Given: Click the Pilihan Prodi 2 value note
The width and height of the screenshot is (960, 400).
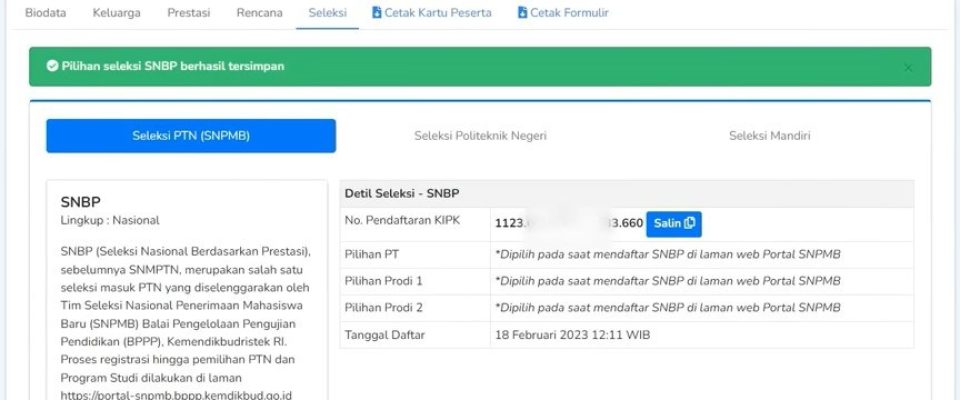Looking at the screenshot, I should (667, 308).
